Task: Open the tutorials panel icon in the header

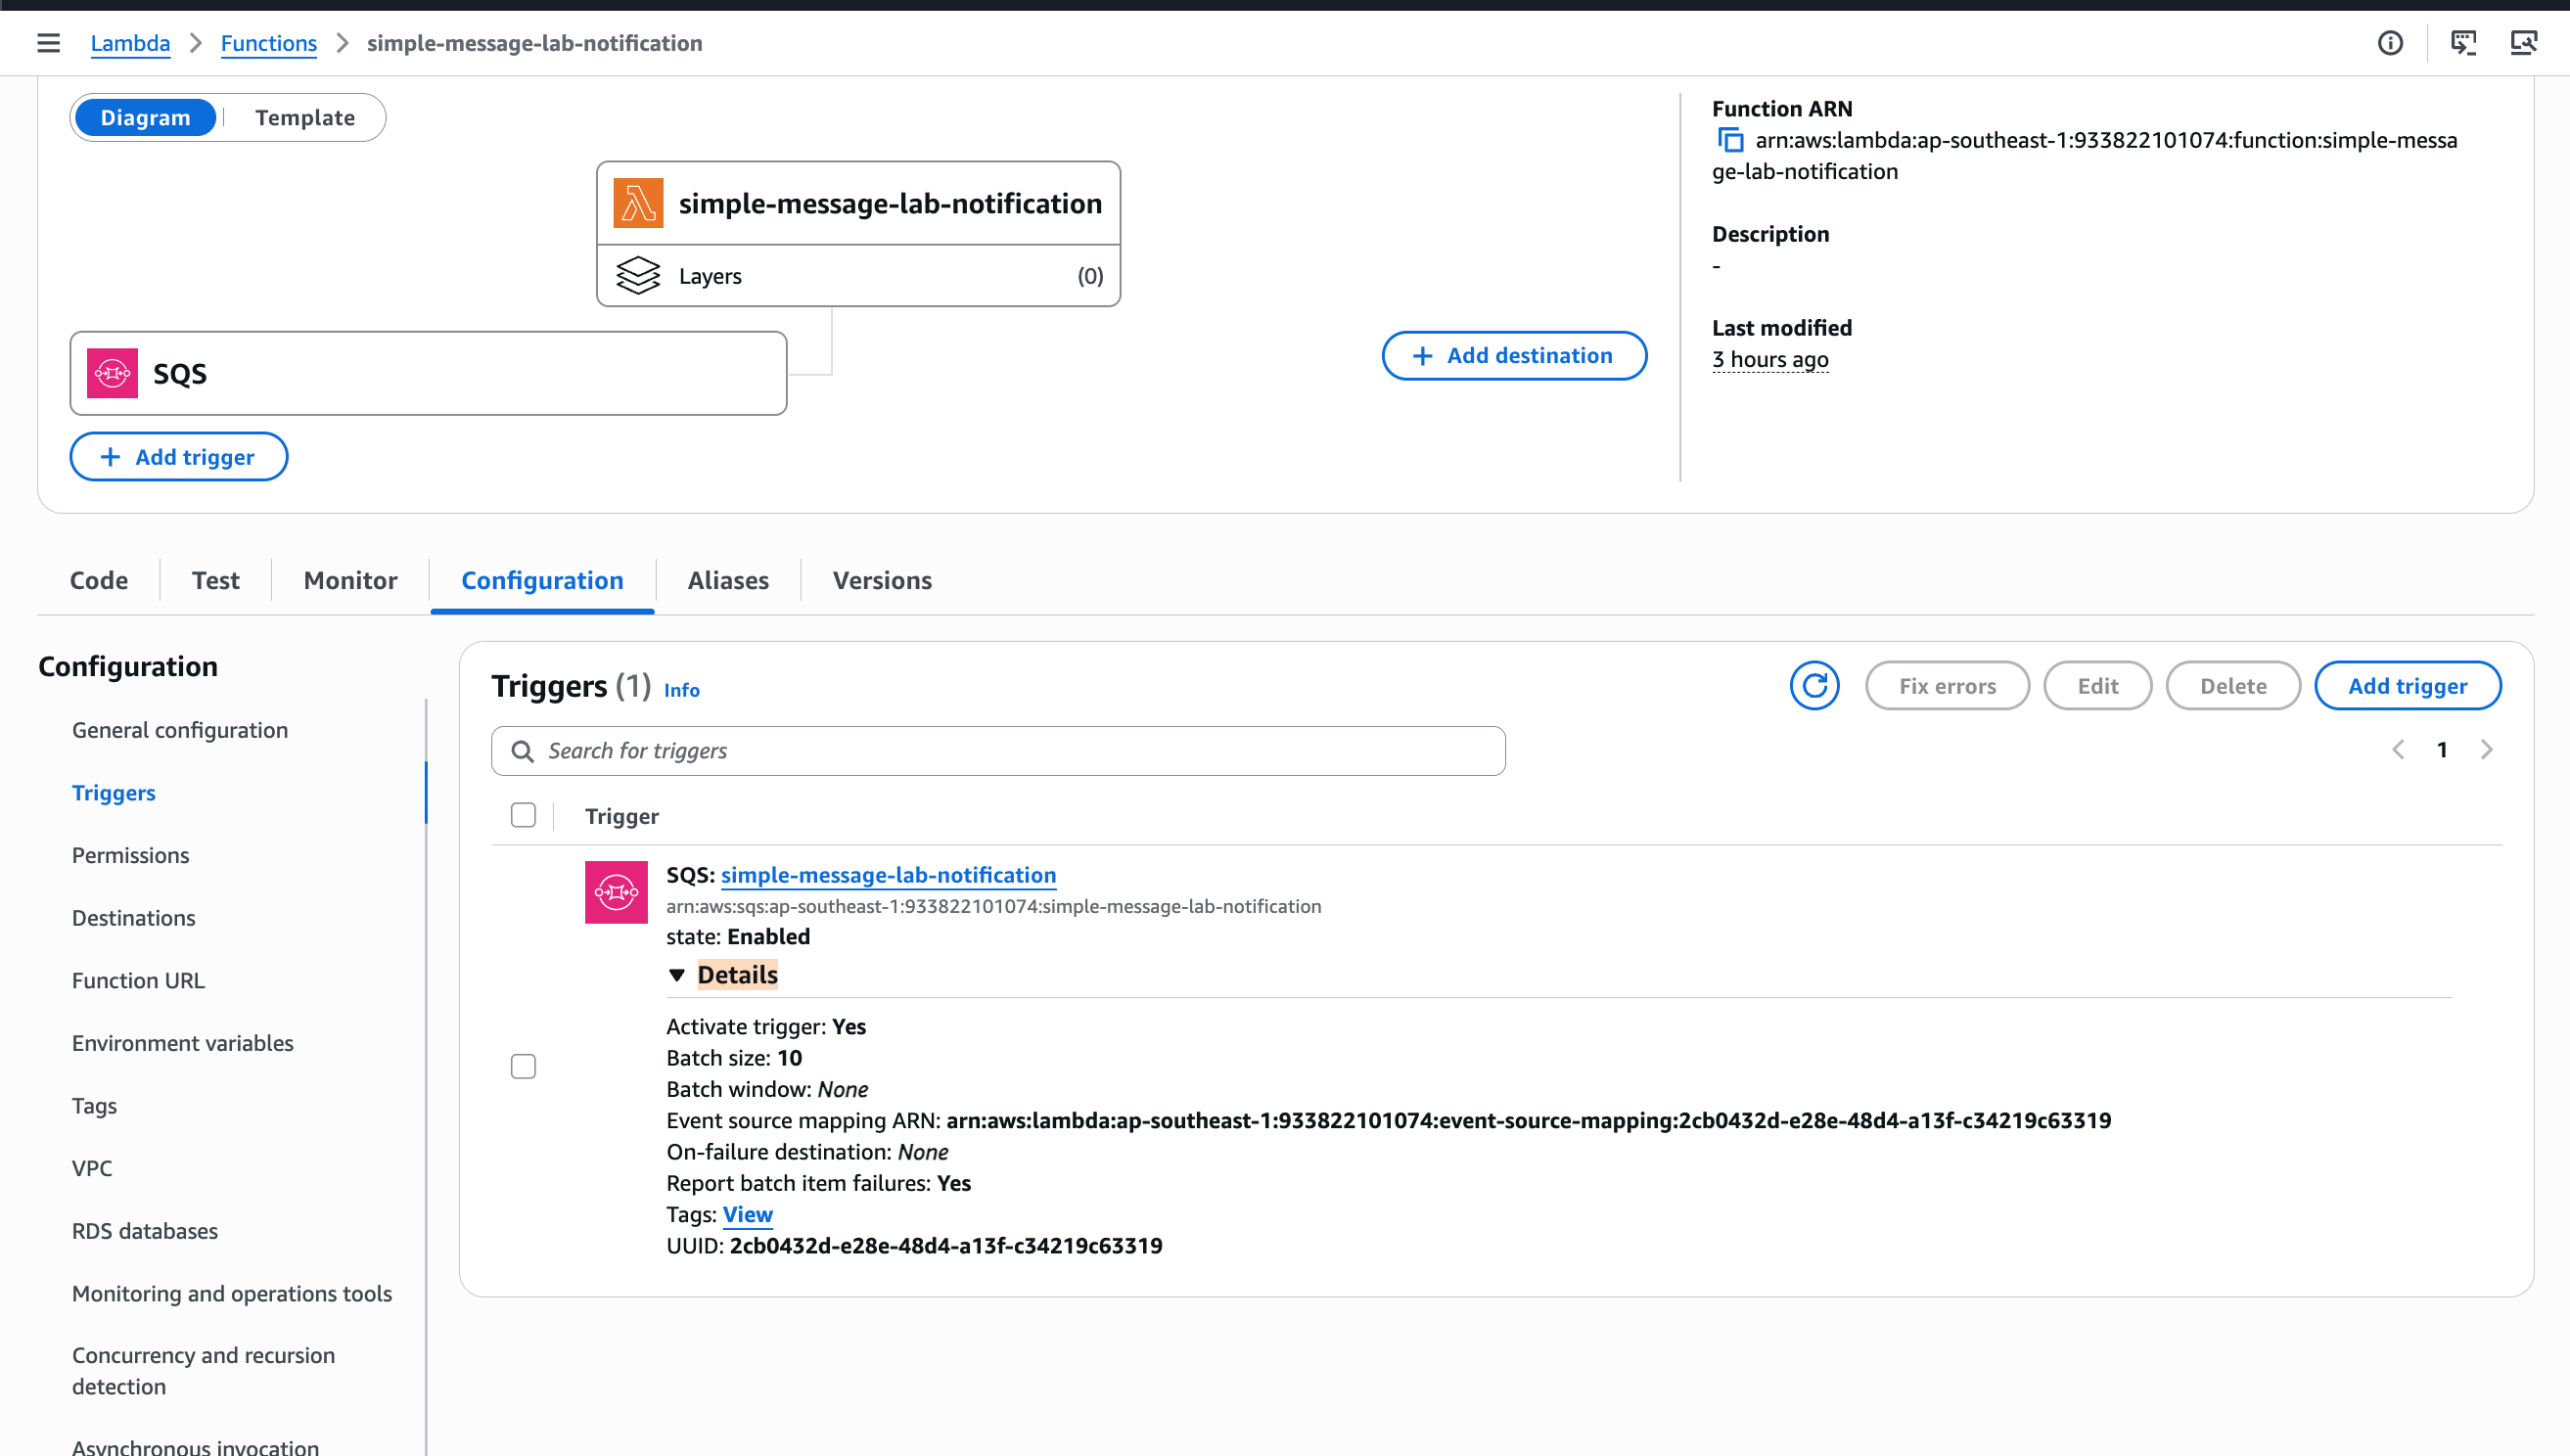Action: coord(2463,43)
